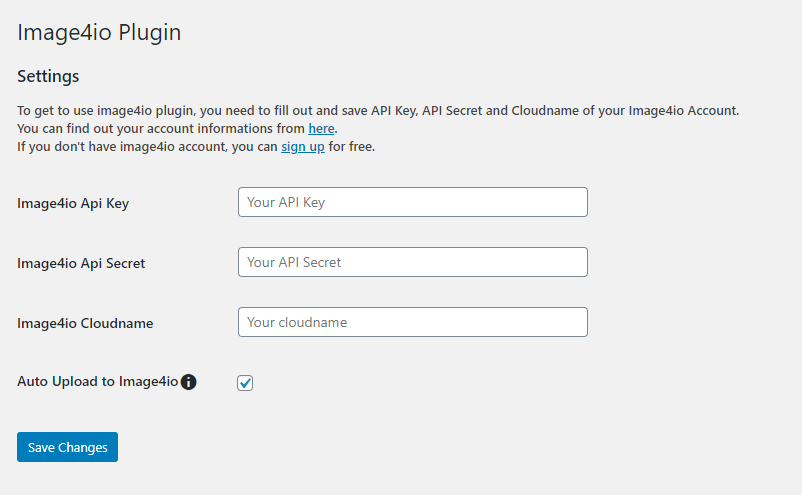Toggle the Auto Upload to Image4io checkbox

[x=245, y=383]
